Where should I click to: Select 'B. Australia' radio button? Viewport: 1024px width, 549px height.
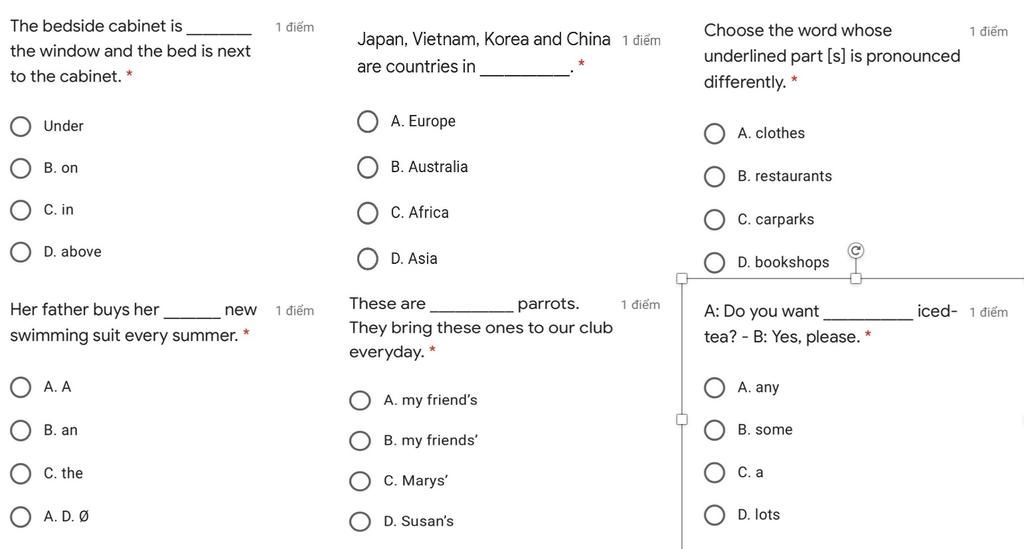click(x=368, y=167)
